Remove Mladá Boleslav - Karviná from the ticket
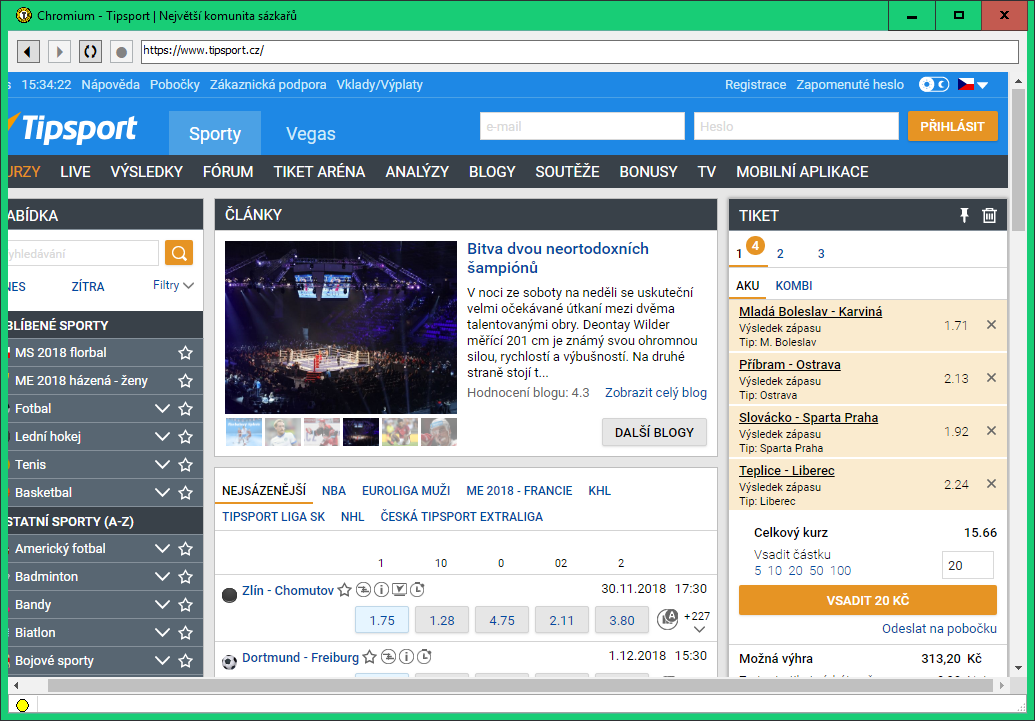This screenshot has height=721, width=1035. tap(991, 325)
